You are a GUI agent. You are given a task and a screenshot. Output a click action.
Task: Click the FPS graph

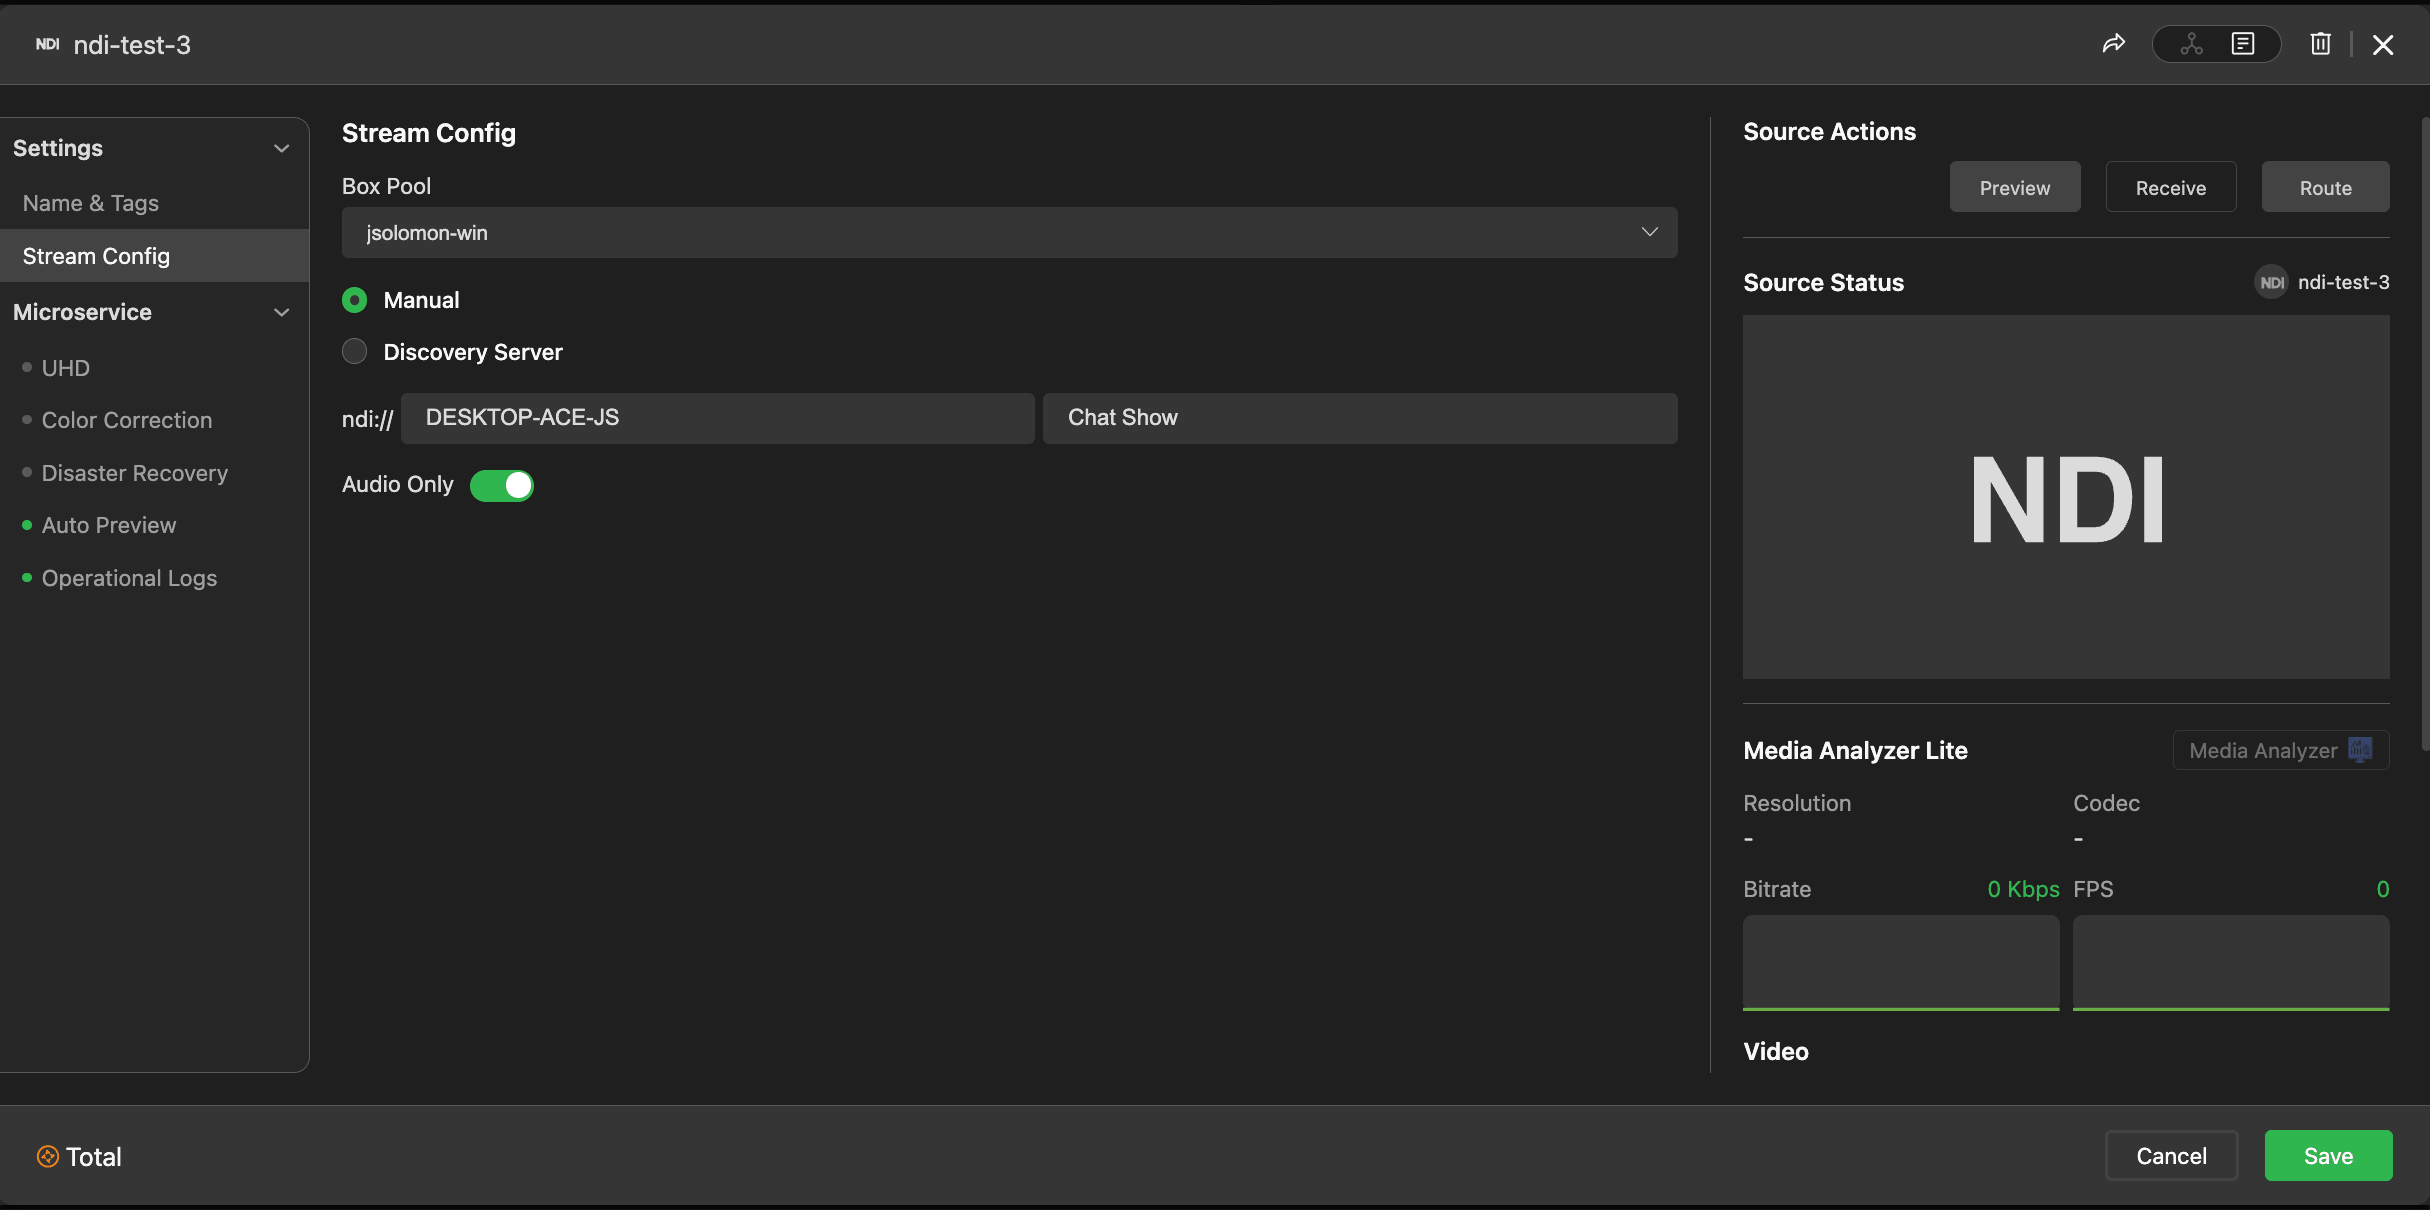click(x=2231, y=962)
